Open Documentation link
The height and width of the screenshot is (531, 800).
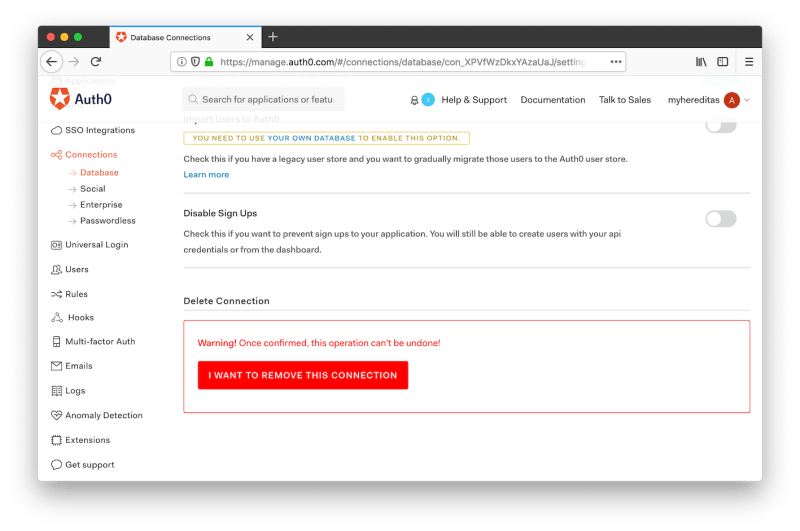click(553, 100)
